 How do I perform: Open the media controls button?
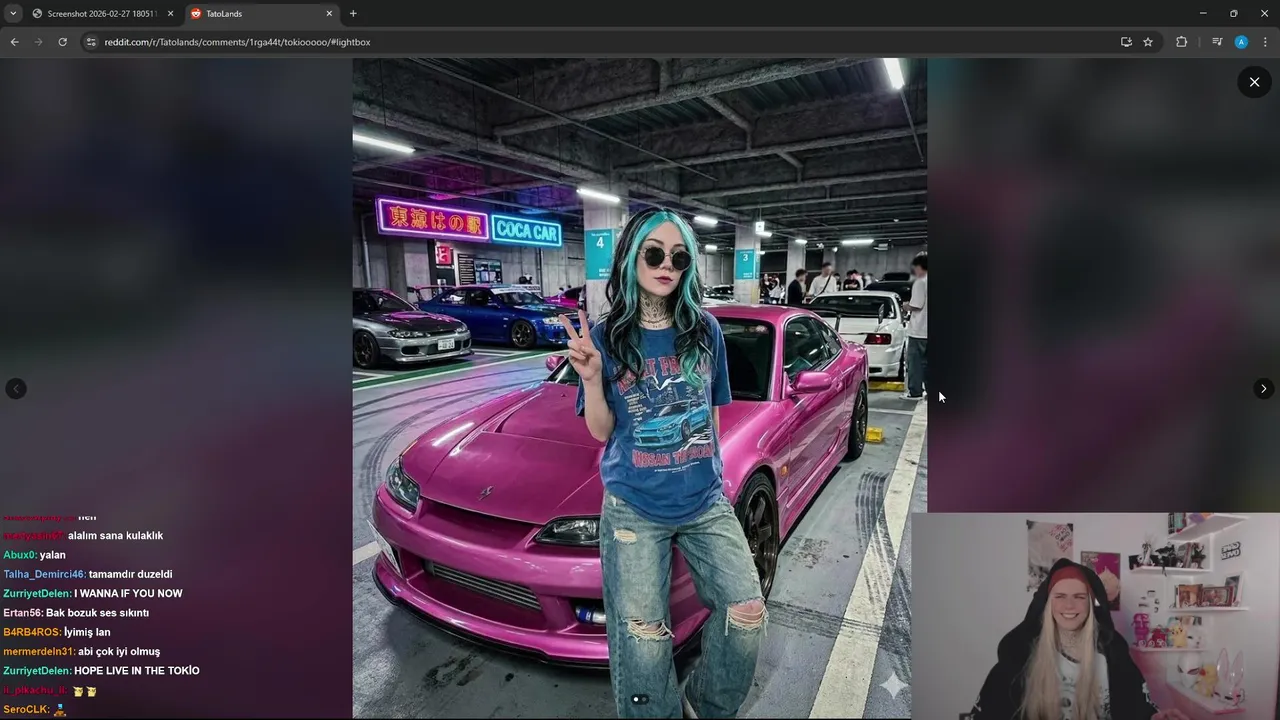click(x=1217, y=42)
